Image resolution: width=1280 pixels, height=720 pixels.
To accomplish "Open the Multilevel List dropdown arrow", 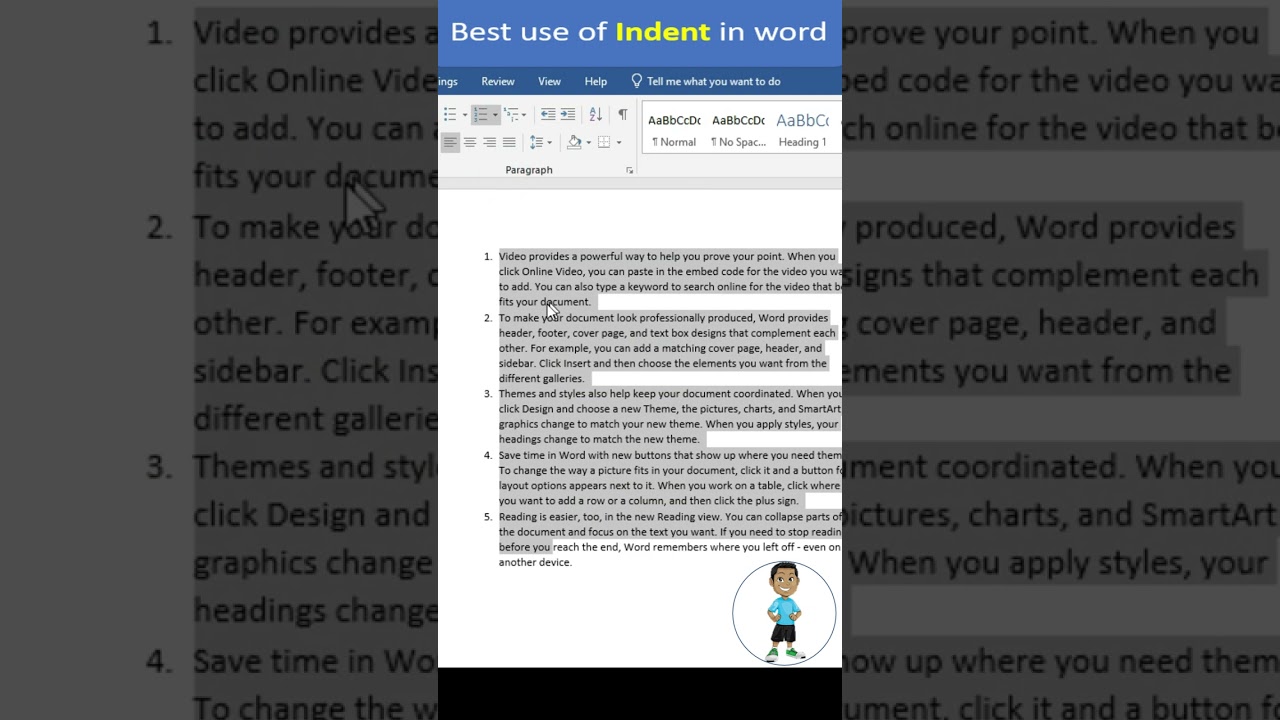I will pos(524,115).
